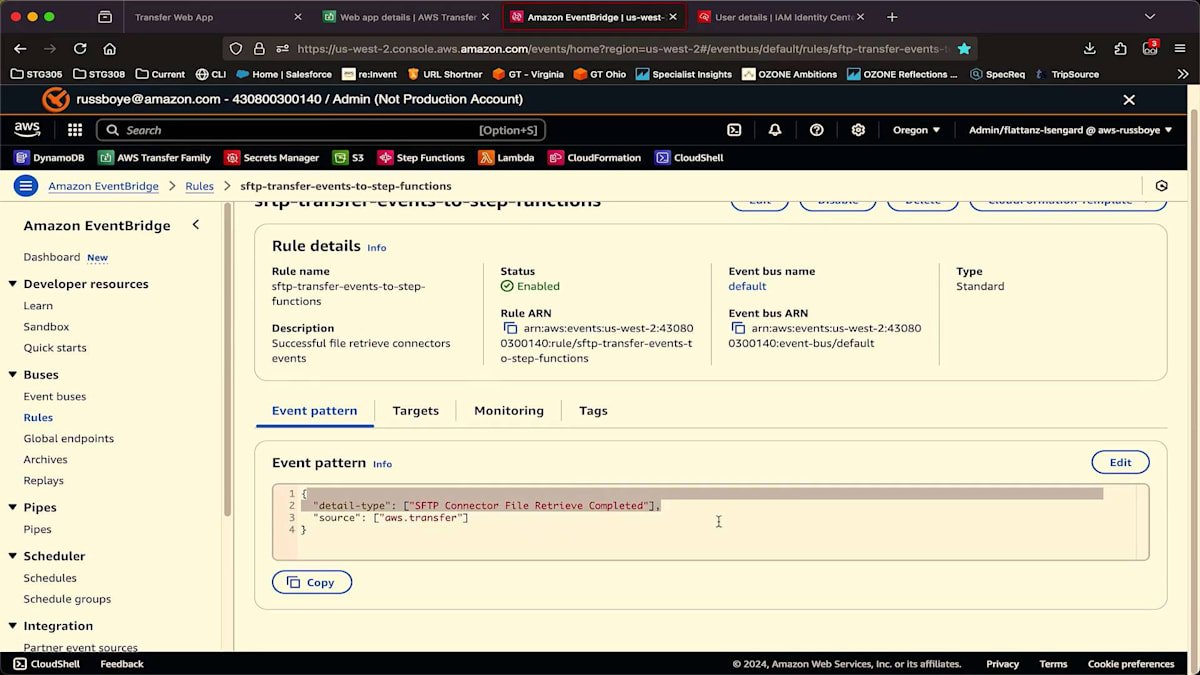Screen dimensions: 1200x675
Task: Click the browser reload button
Action: coord(80,48)
